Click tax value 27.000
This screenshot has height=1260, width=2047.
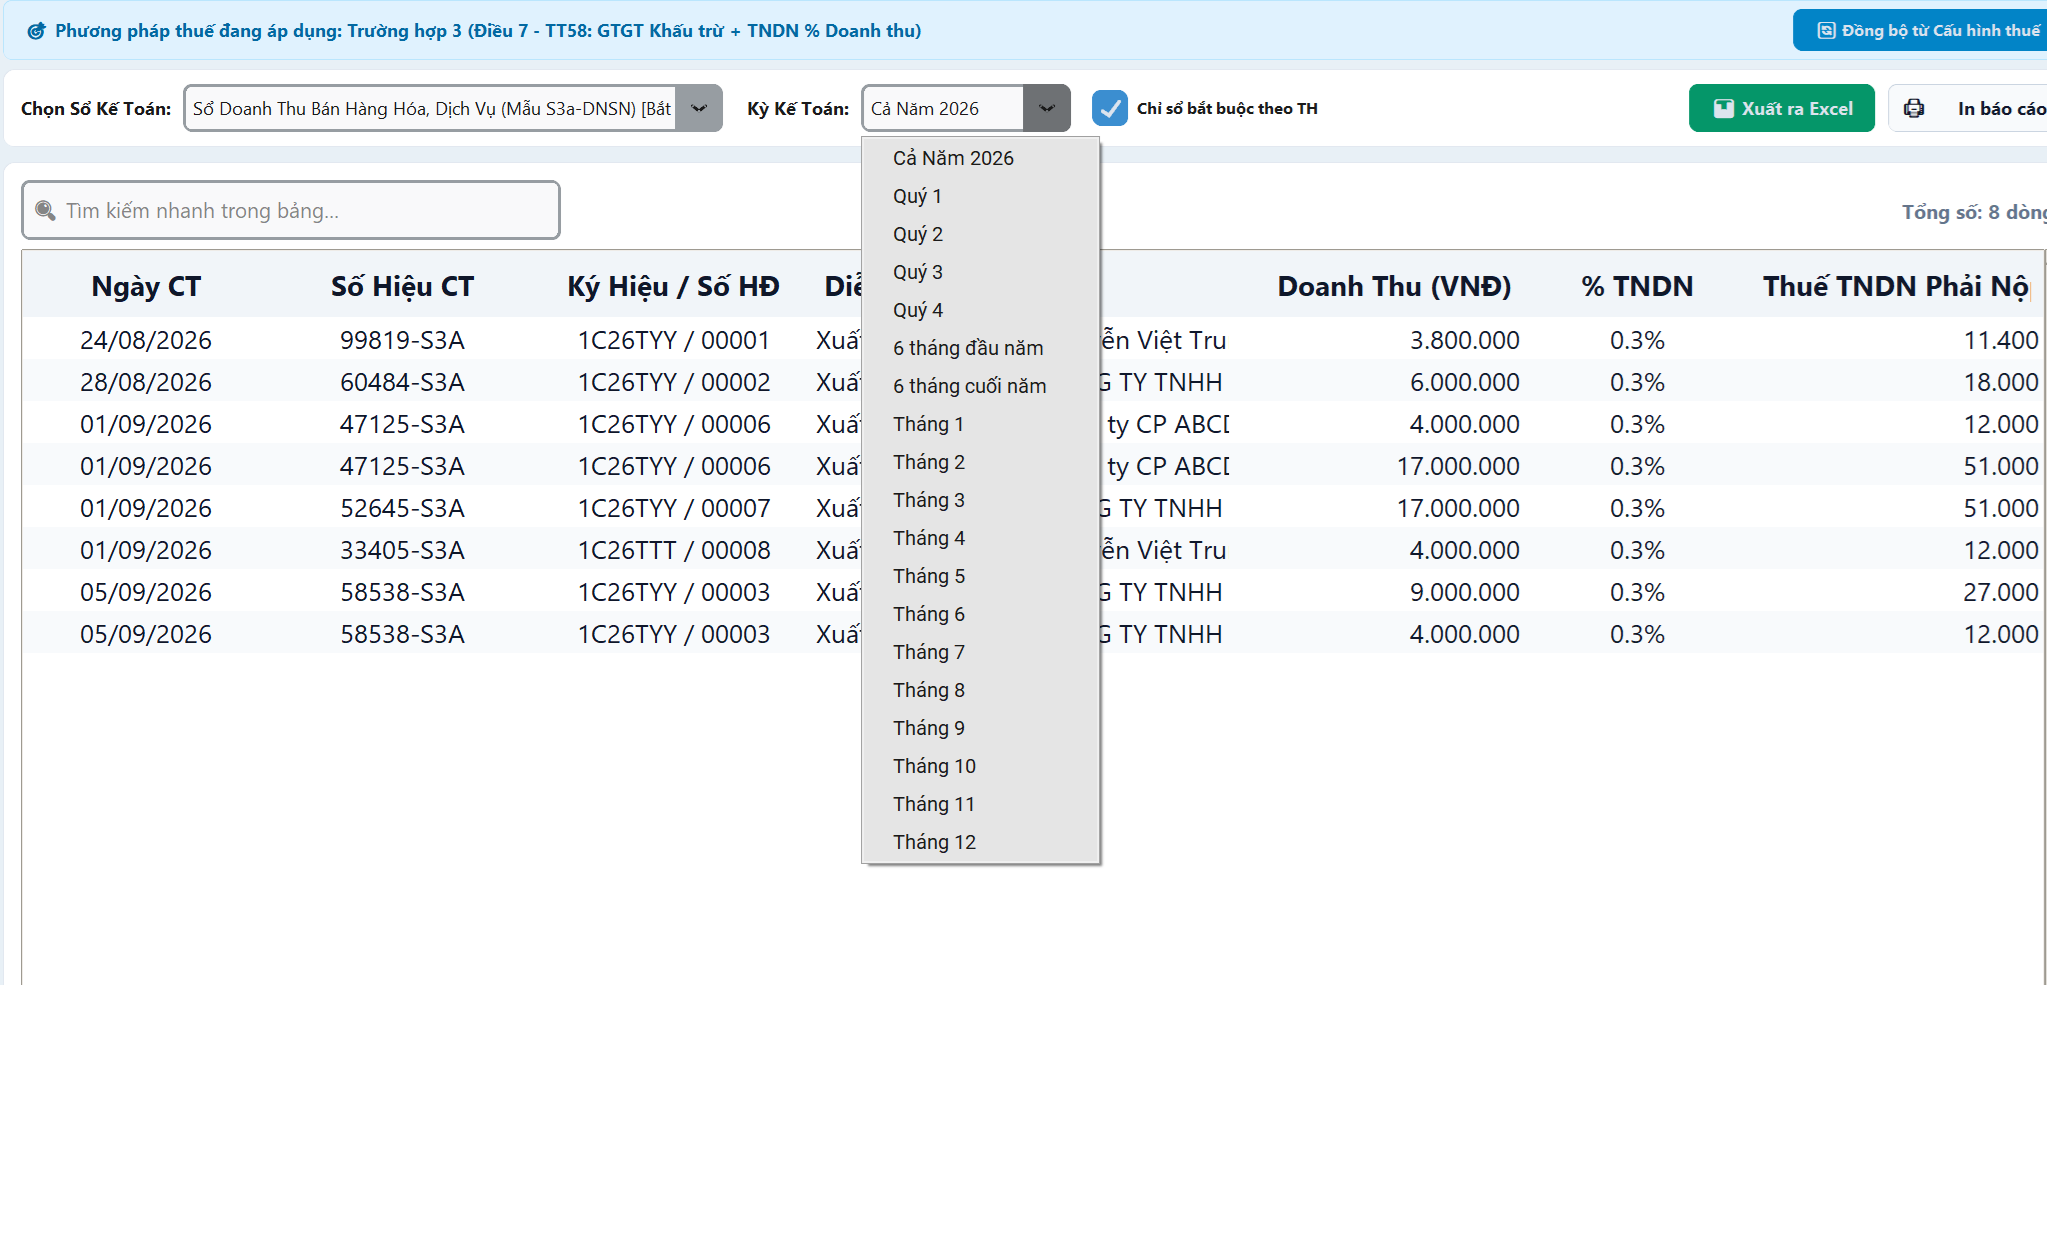[2001, 592]
